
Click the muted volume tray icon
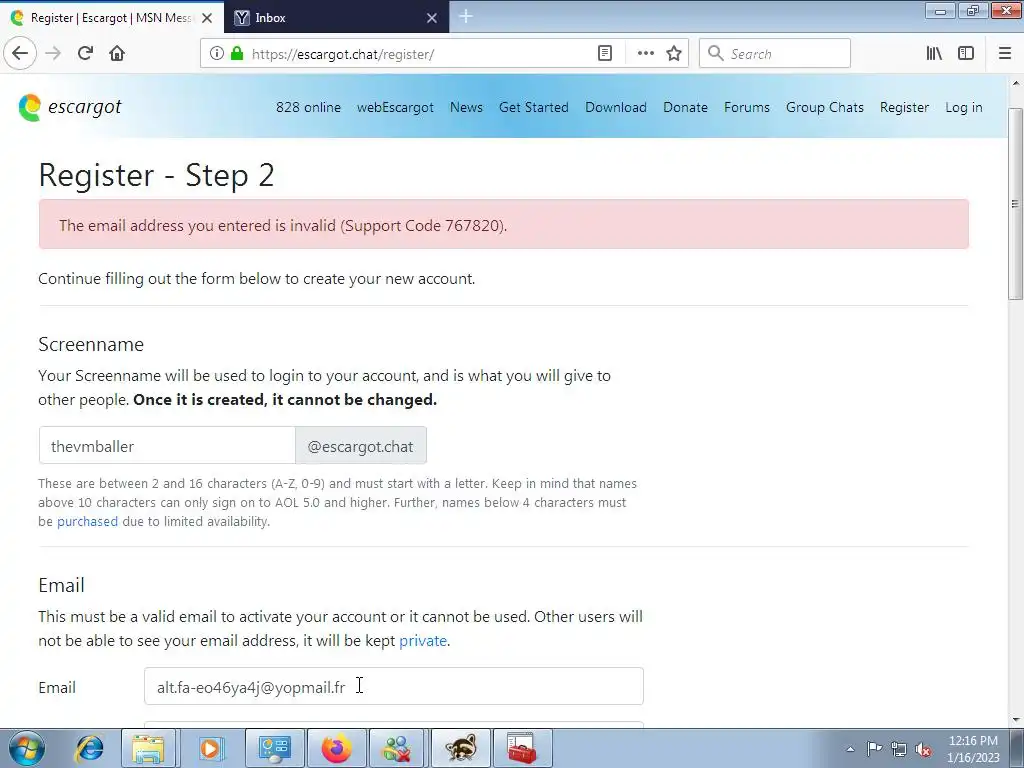click(x=923, y=749)
